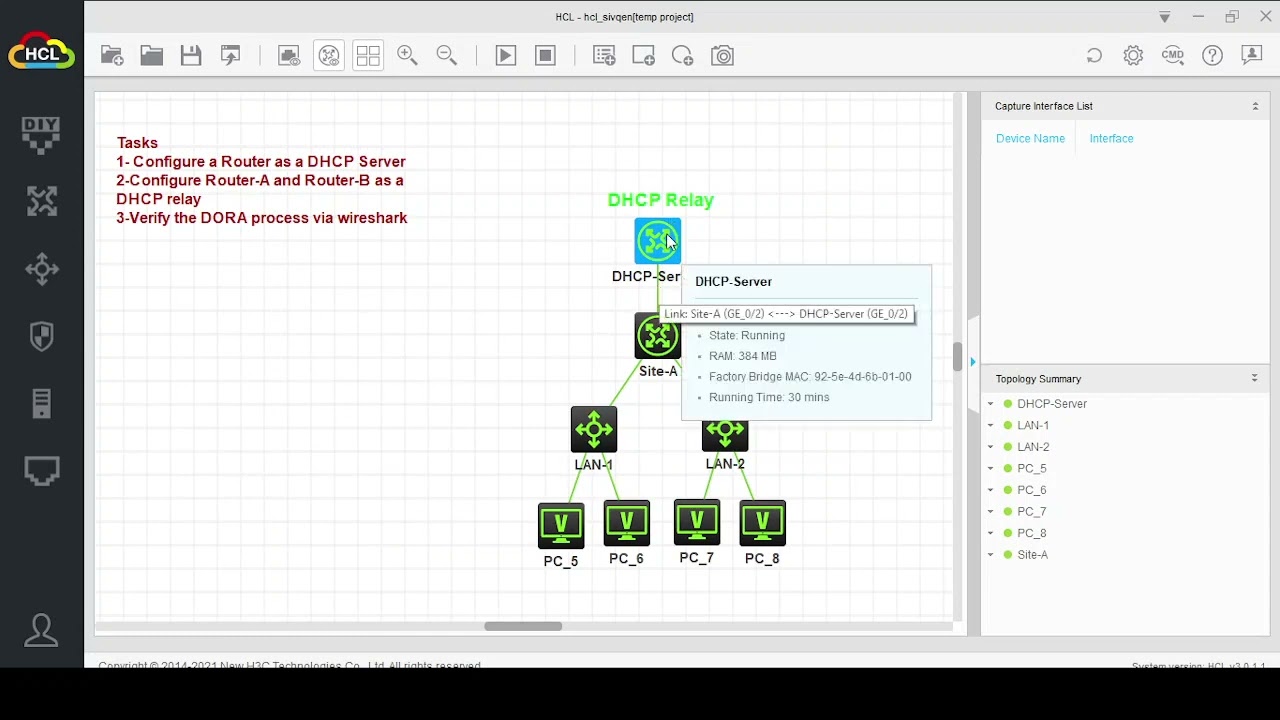Select Site-A in the Topology Summary list

coord(1032,555)
